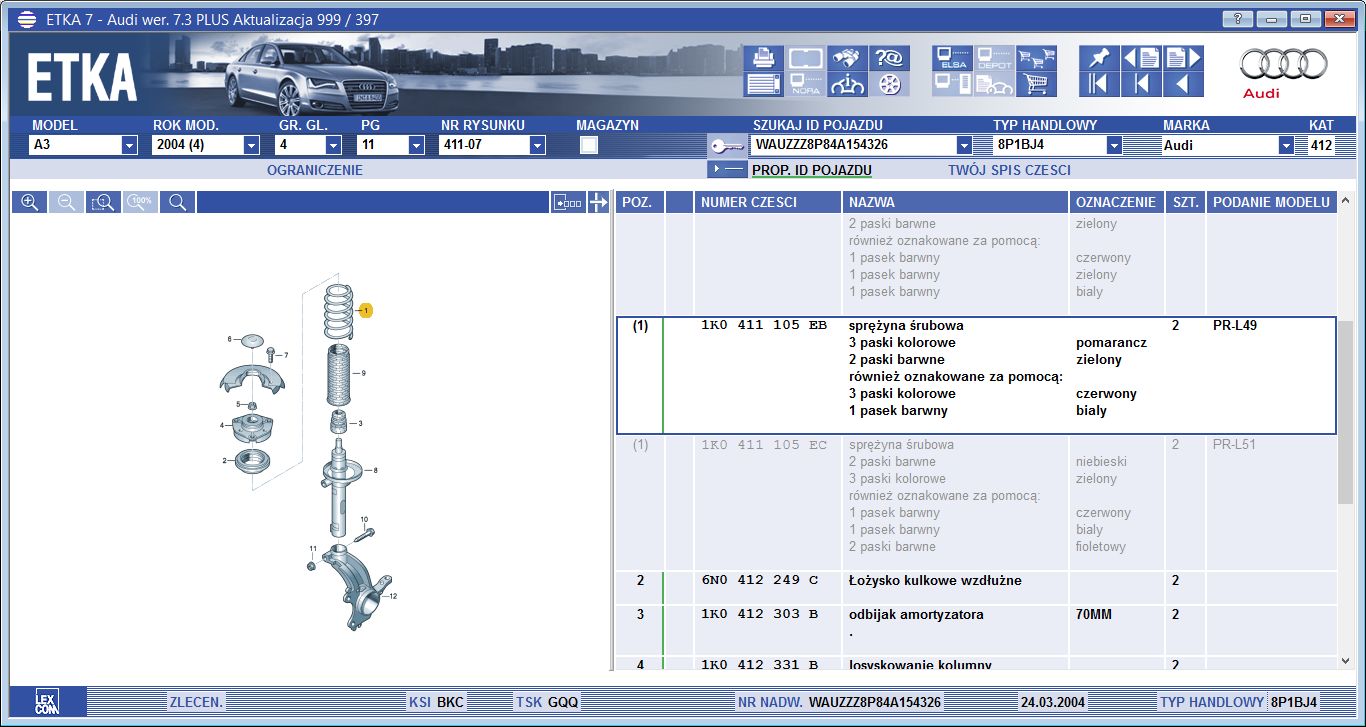Screen dimensions: 1366x727
Task: Click the monitor-to-list transfer icon
Action: [x=952, y=84]
